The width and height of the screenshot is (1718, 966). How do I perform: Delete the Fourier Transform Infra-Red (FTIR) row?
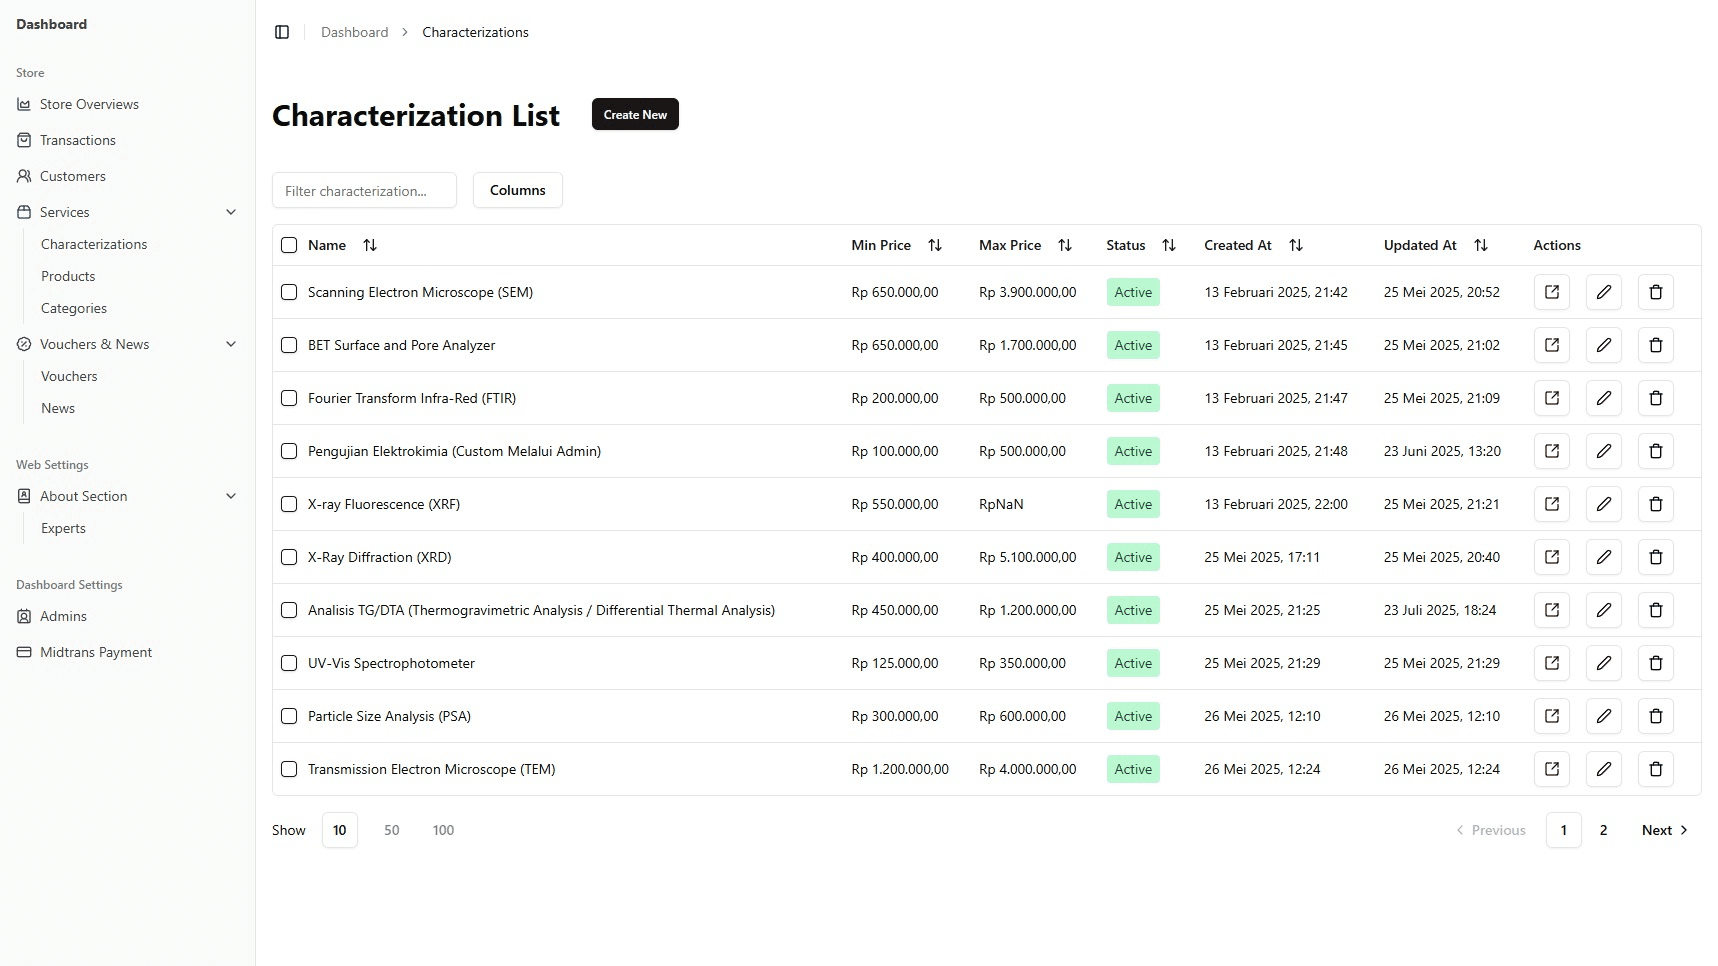1655,398
